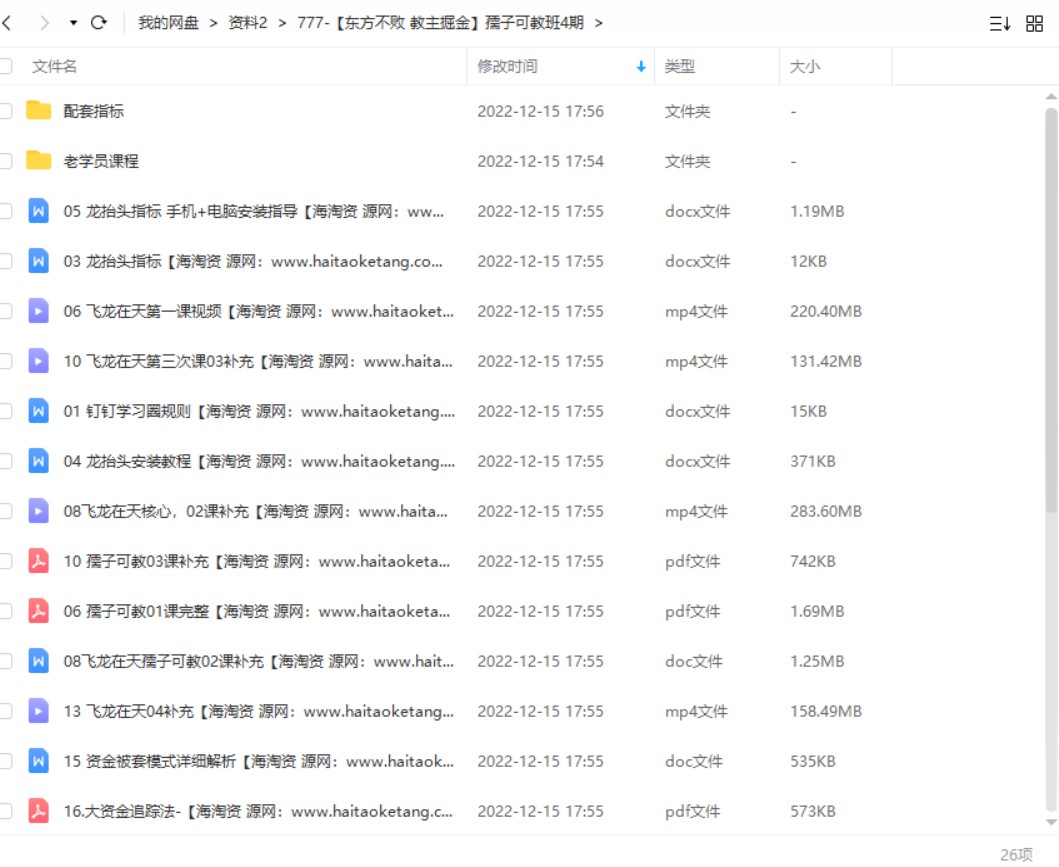Viewport: 1059px width, 867px height.
Task: Select the file name 配套指标
Action: coord(94,111)
